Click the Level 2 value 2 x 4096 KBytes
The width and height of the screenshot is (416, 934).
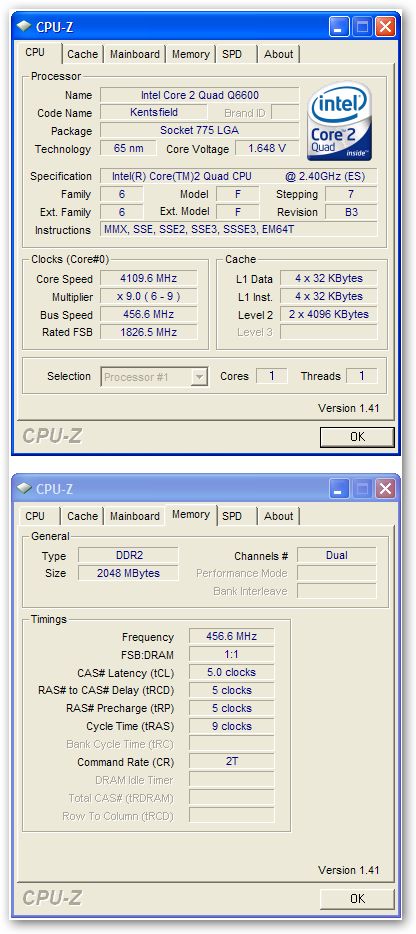(328, 315)
